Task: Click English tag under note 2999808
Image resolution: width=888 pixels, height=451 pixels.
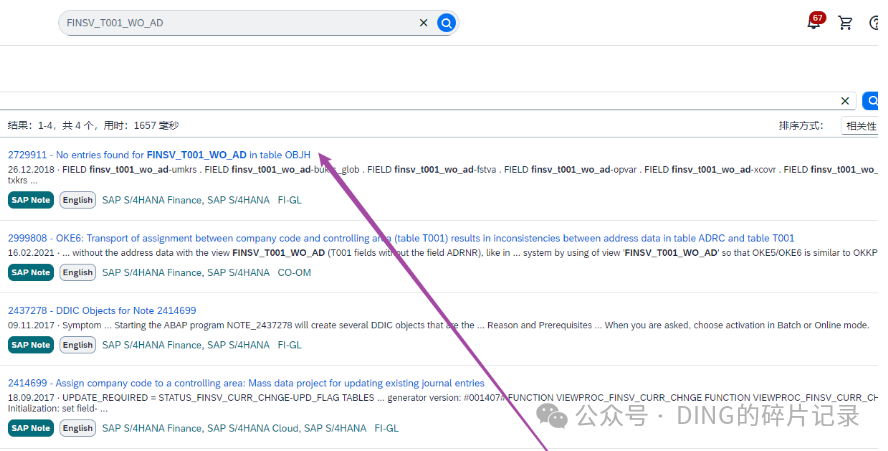Action: [x=78, y=273]
